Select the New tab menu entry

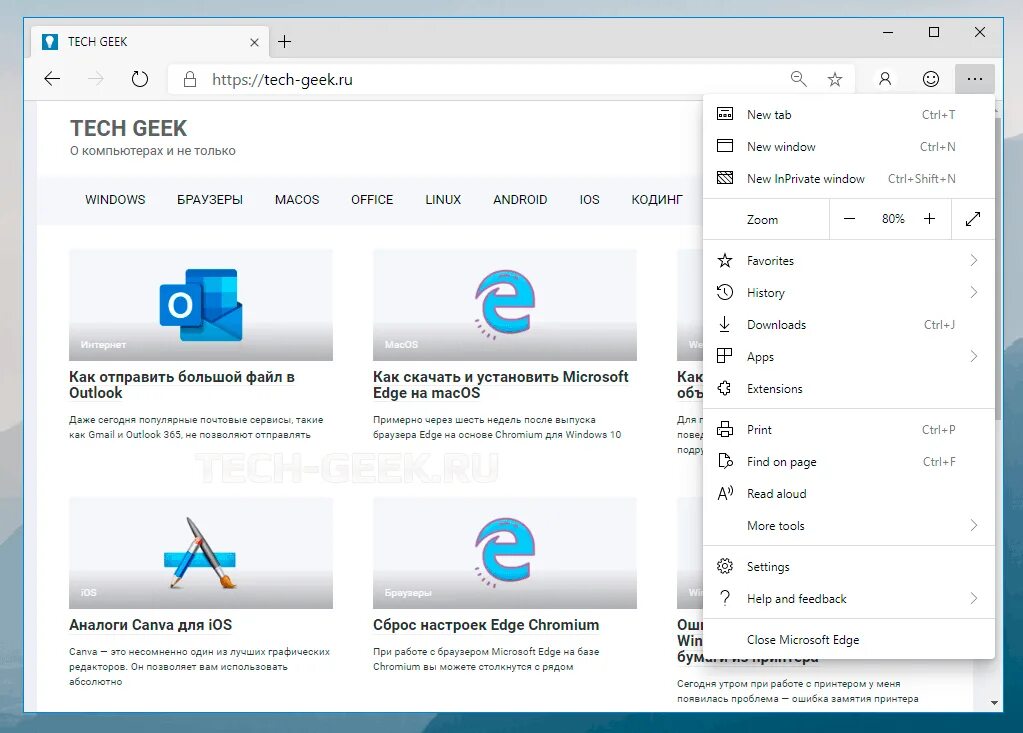click(849, 115)
